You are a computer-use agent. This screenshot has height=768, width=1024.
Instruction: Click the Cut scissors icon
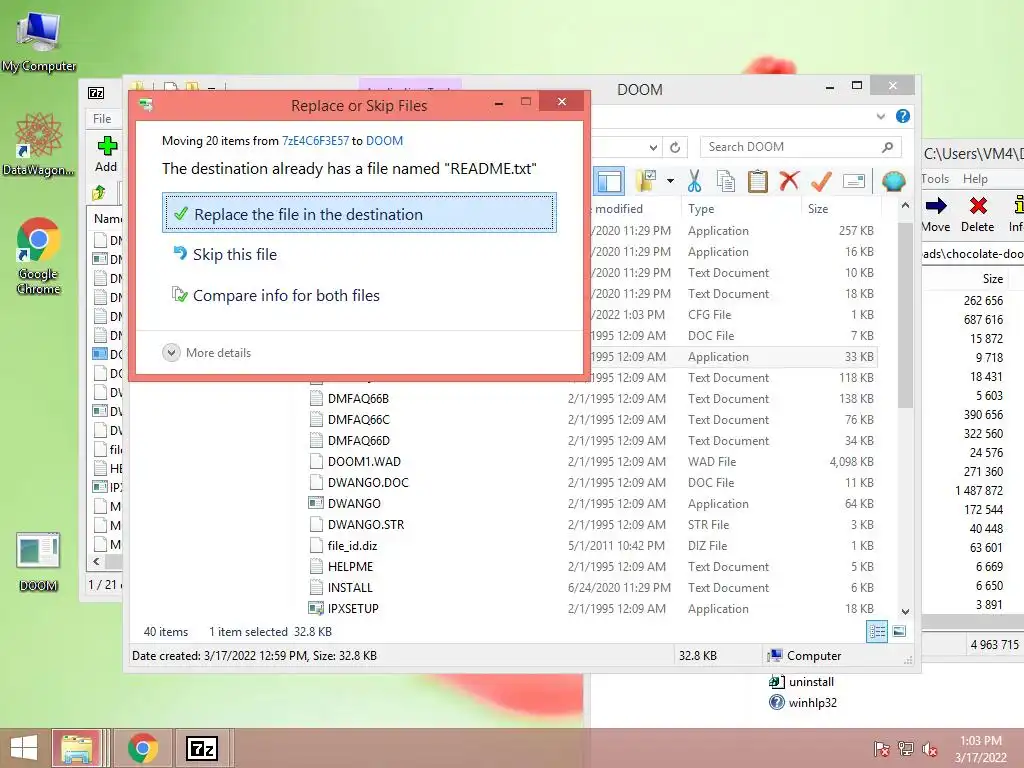tap(694, 181)
